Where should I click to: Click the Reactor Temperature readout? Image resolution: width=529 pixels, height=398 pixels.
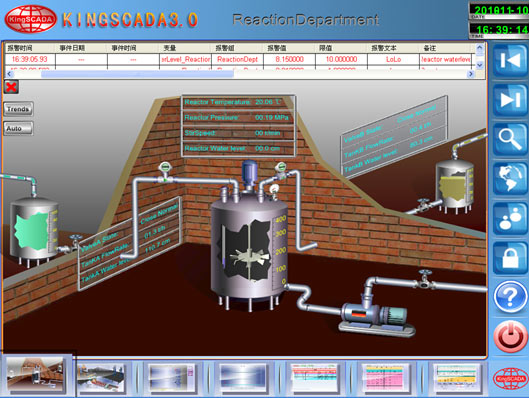tap(238, 102)
